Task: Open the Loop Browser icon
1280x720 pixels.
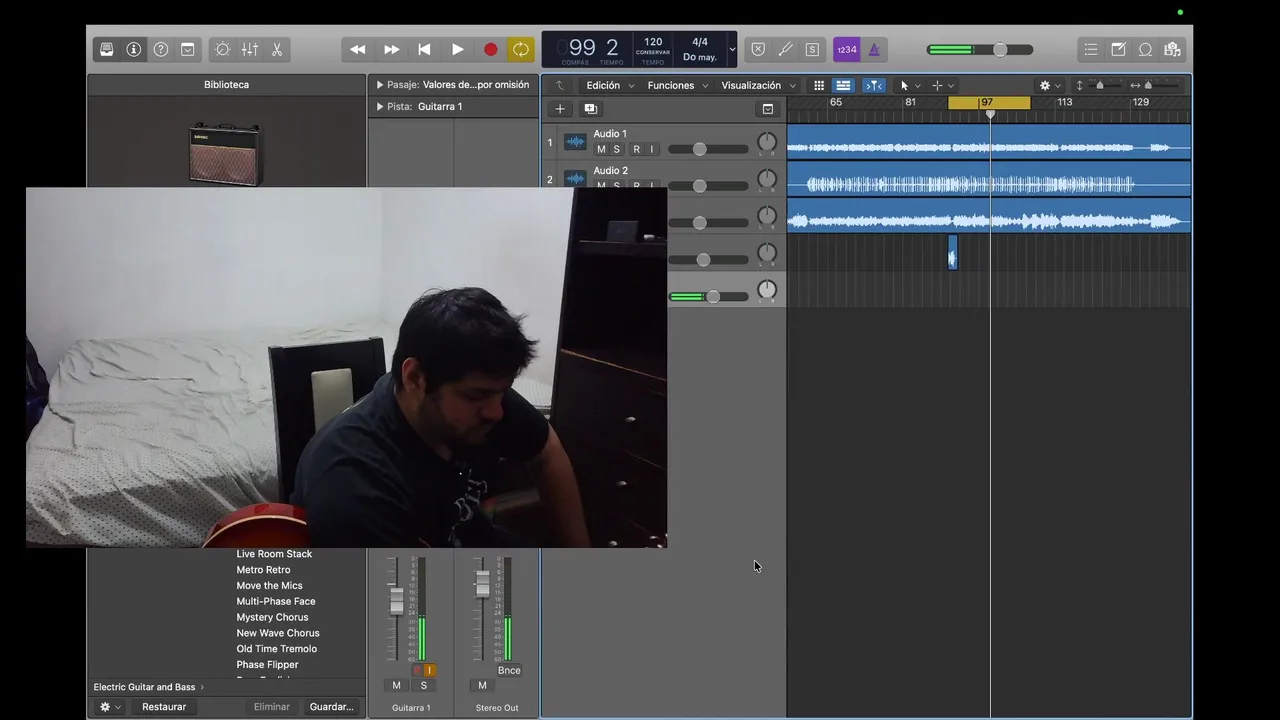Action: 1146,49
